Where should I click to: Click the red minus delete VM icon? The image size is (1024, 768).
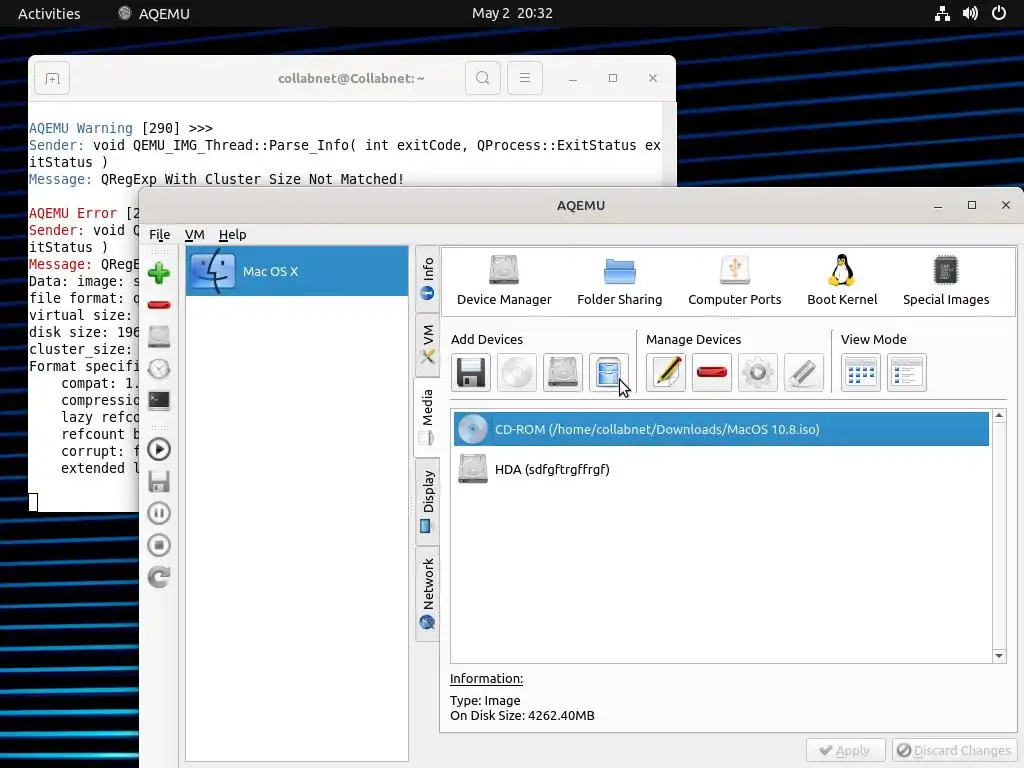coord(159,305)
